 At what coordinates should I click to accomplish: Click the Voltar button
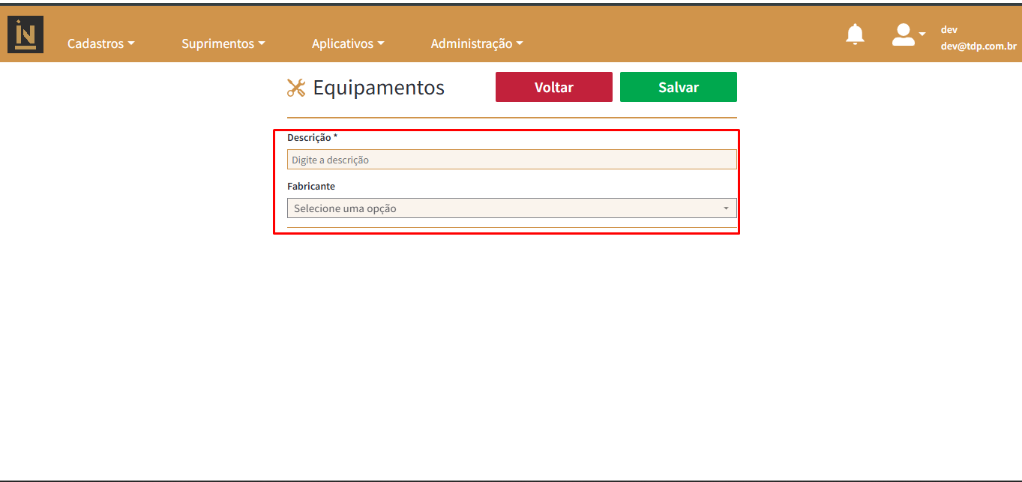tap(554, 87)
